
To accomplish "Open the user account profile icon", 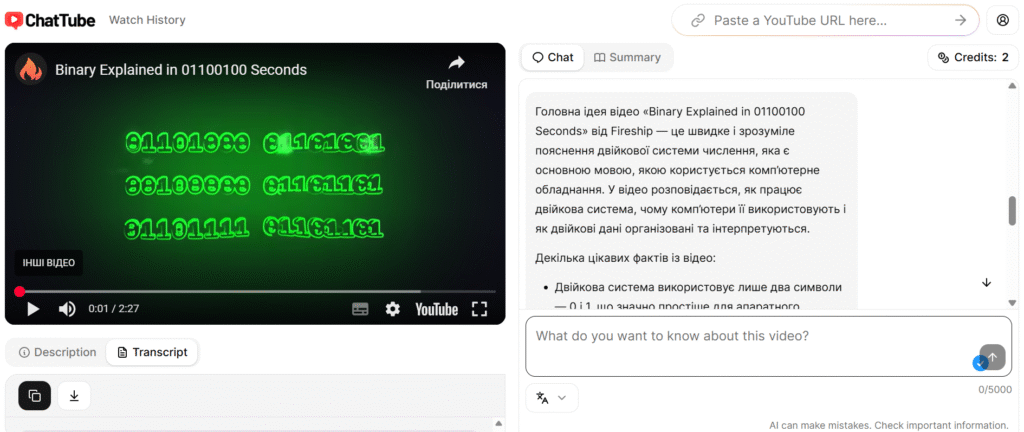I will pos(1003,20).
